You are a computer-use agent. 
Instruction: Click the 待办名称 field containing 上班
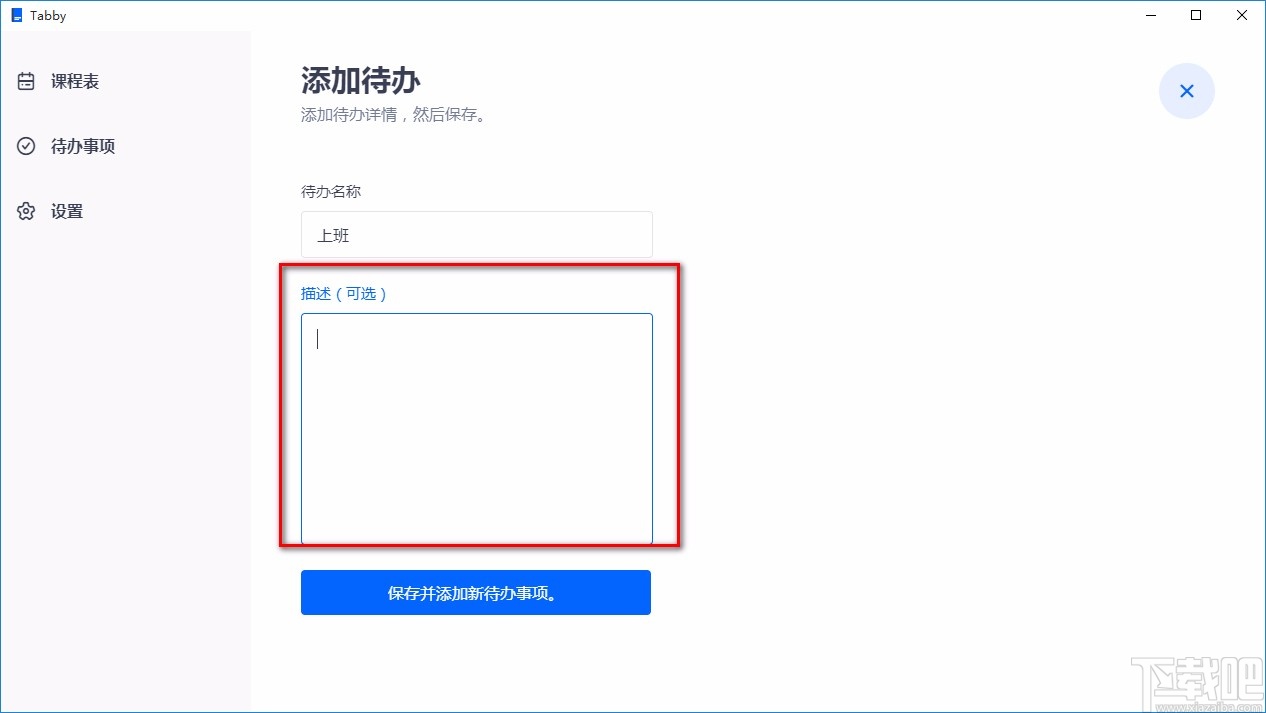tap(476, 234)
